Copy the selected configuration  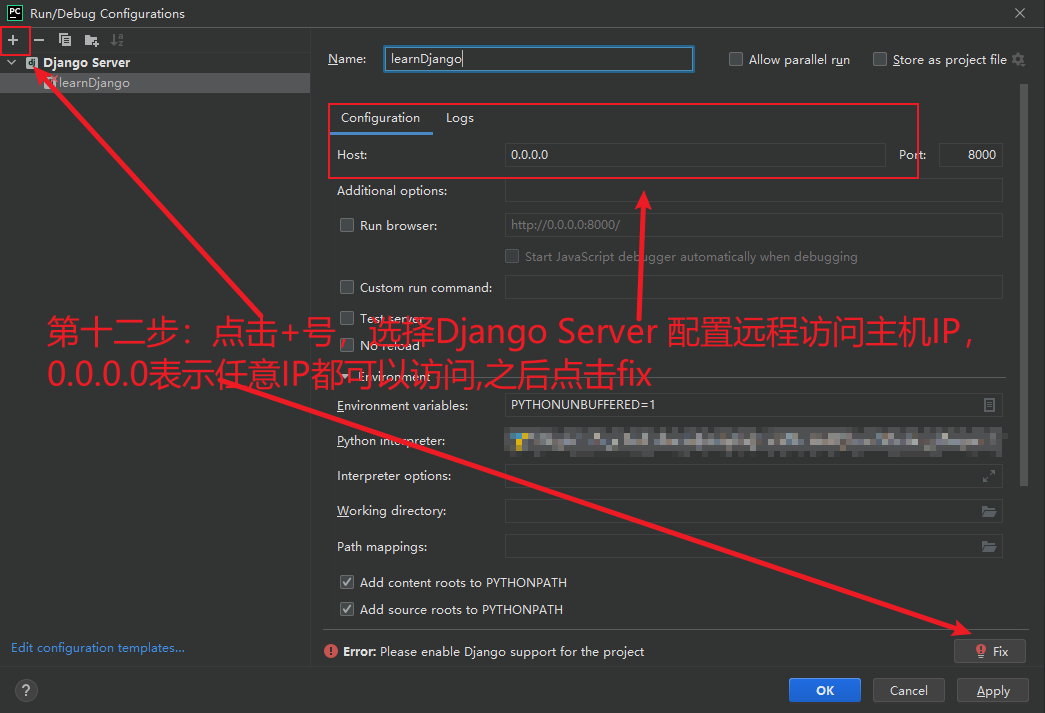coord(65,40)
